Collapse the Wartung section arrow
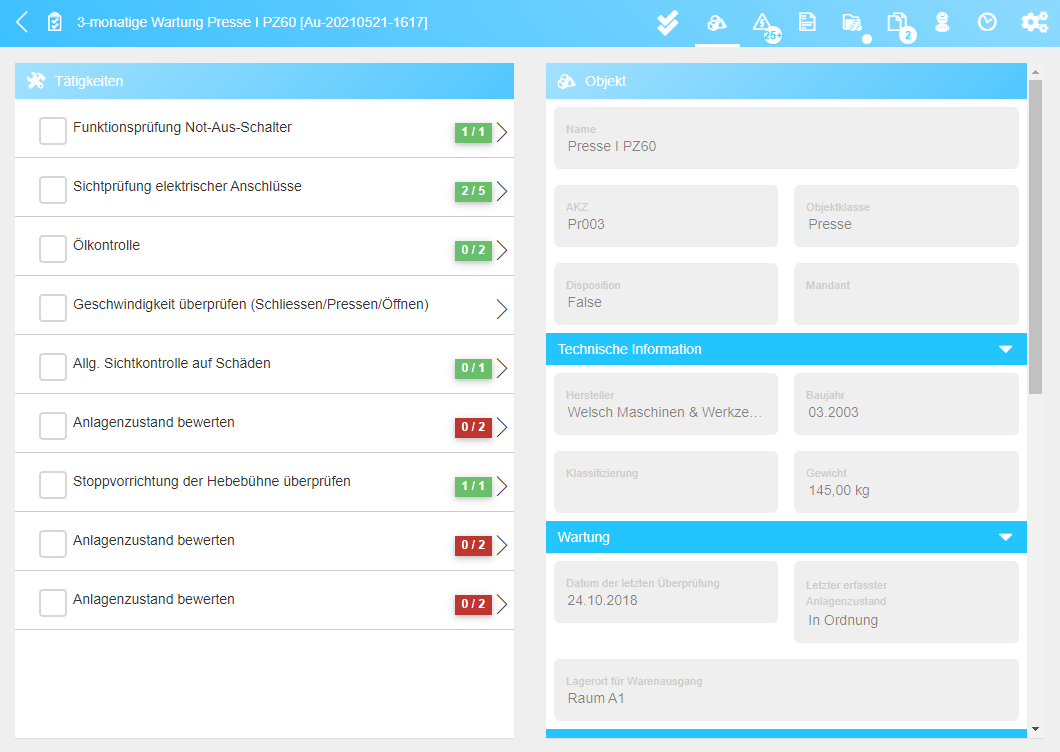Image resolution: width=1060 pixels, height=752 pixels. (1005, 537)
